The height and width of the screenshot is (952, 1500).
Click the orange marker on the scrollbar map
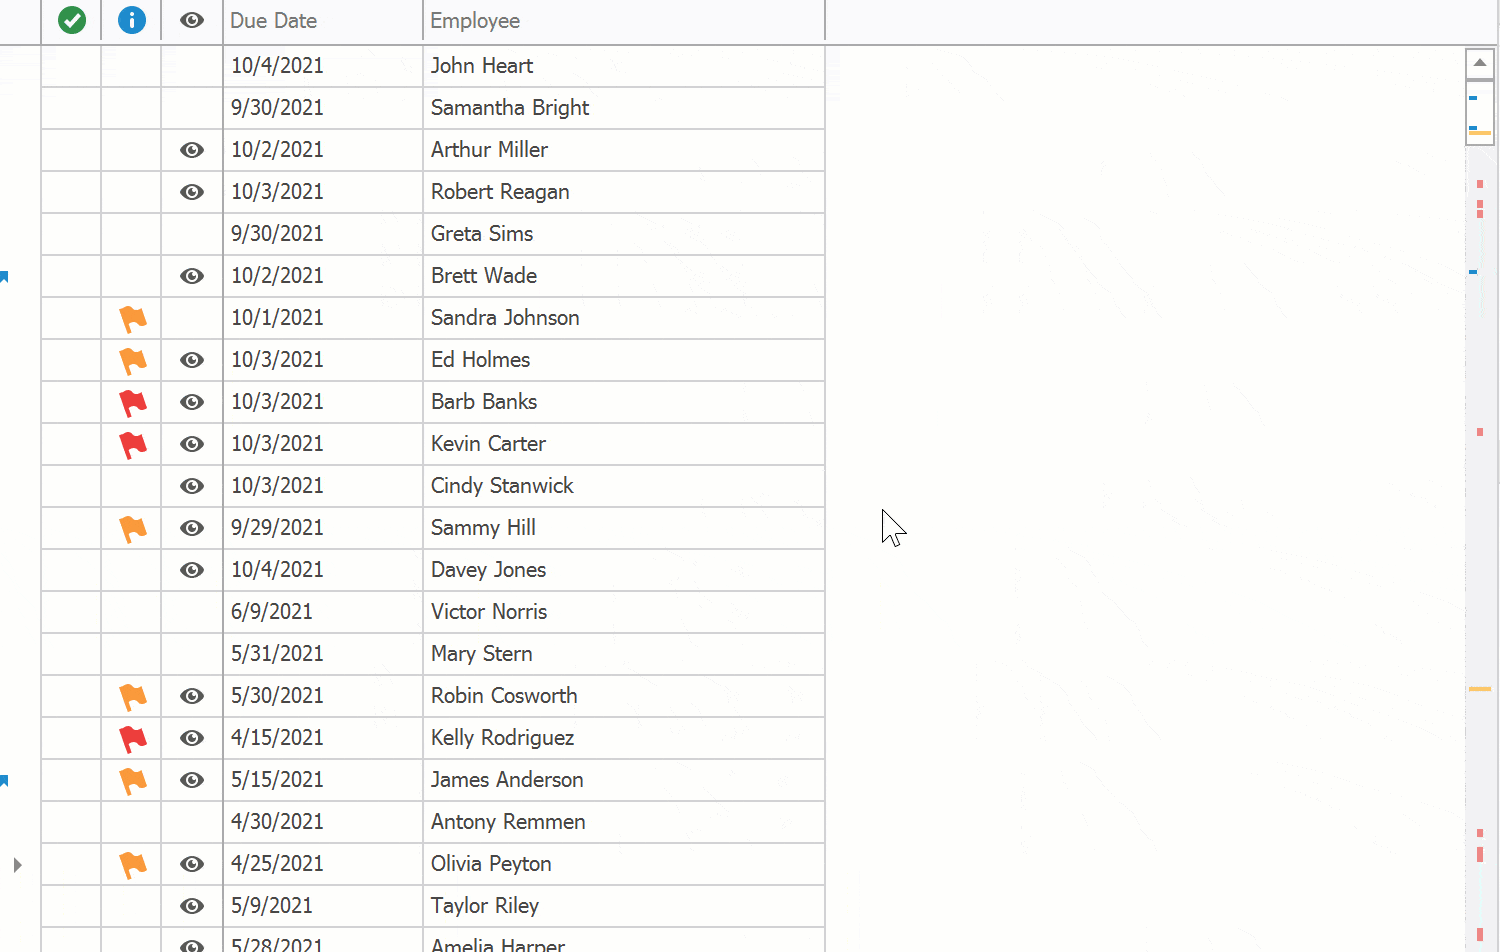click(x=1479, y=690)
